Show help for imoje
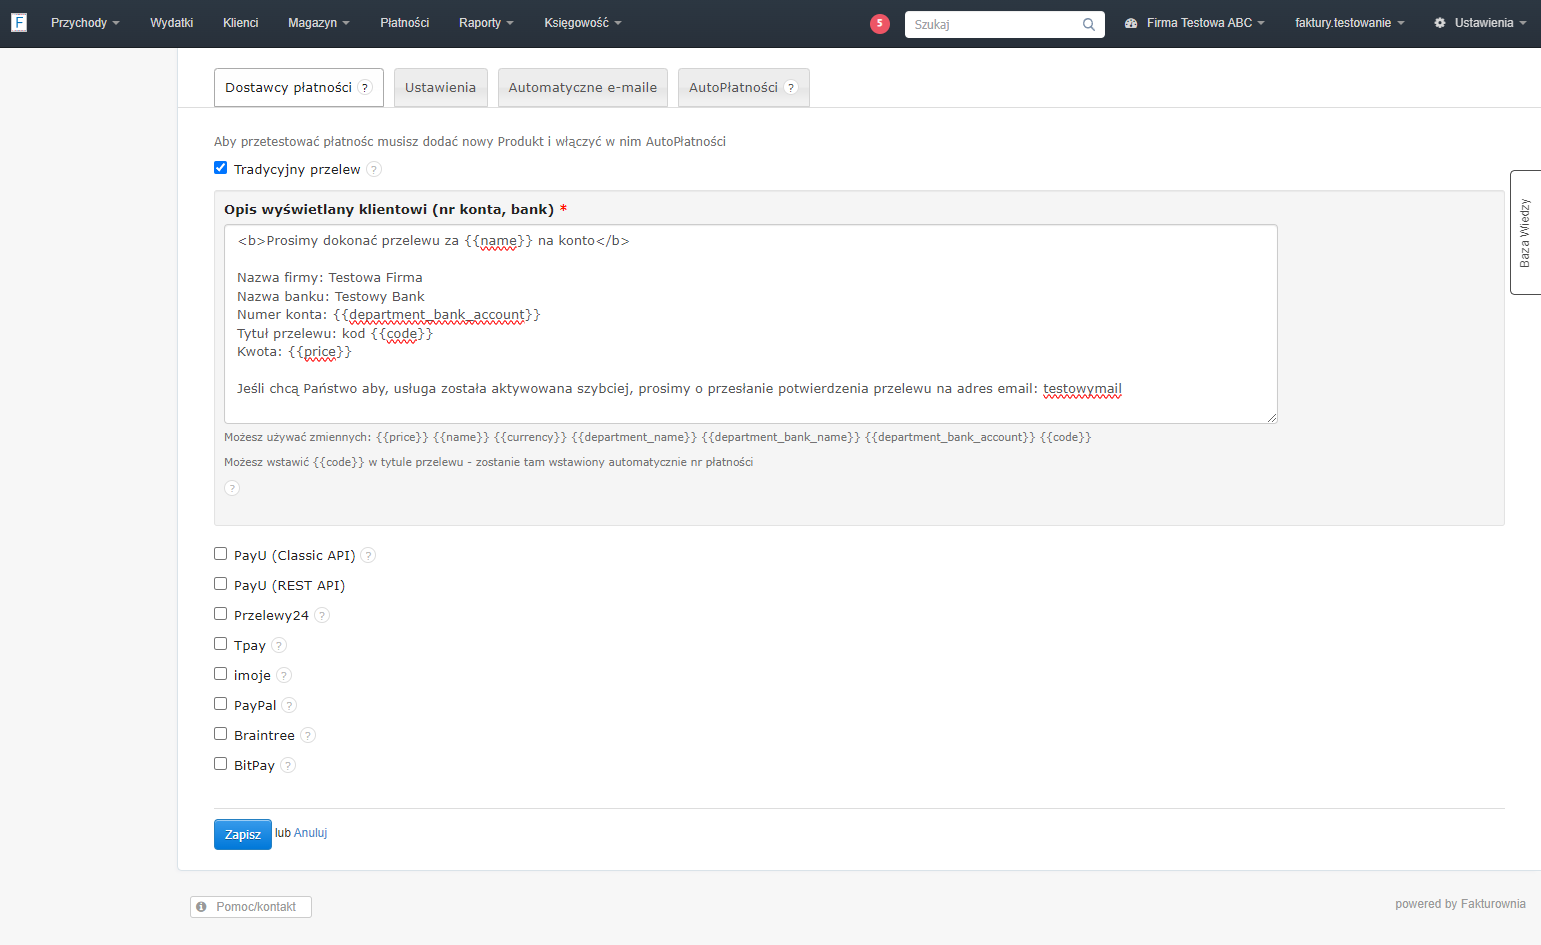Image resolution: width=1541 pixels, height=945 pixels. coord(284,675)
